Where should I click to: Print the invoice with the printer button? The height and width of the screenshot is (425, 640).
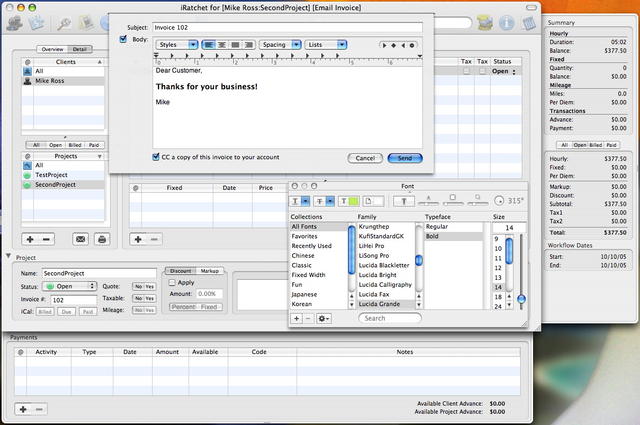(102, 239)
